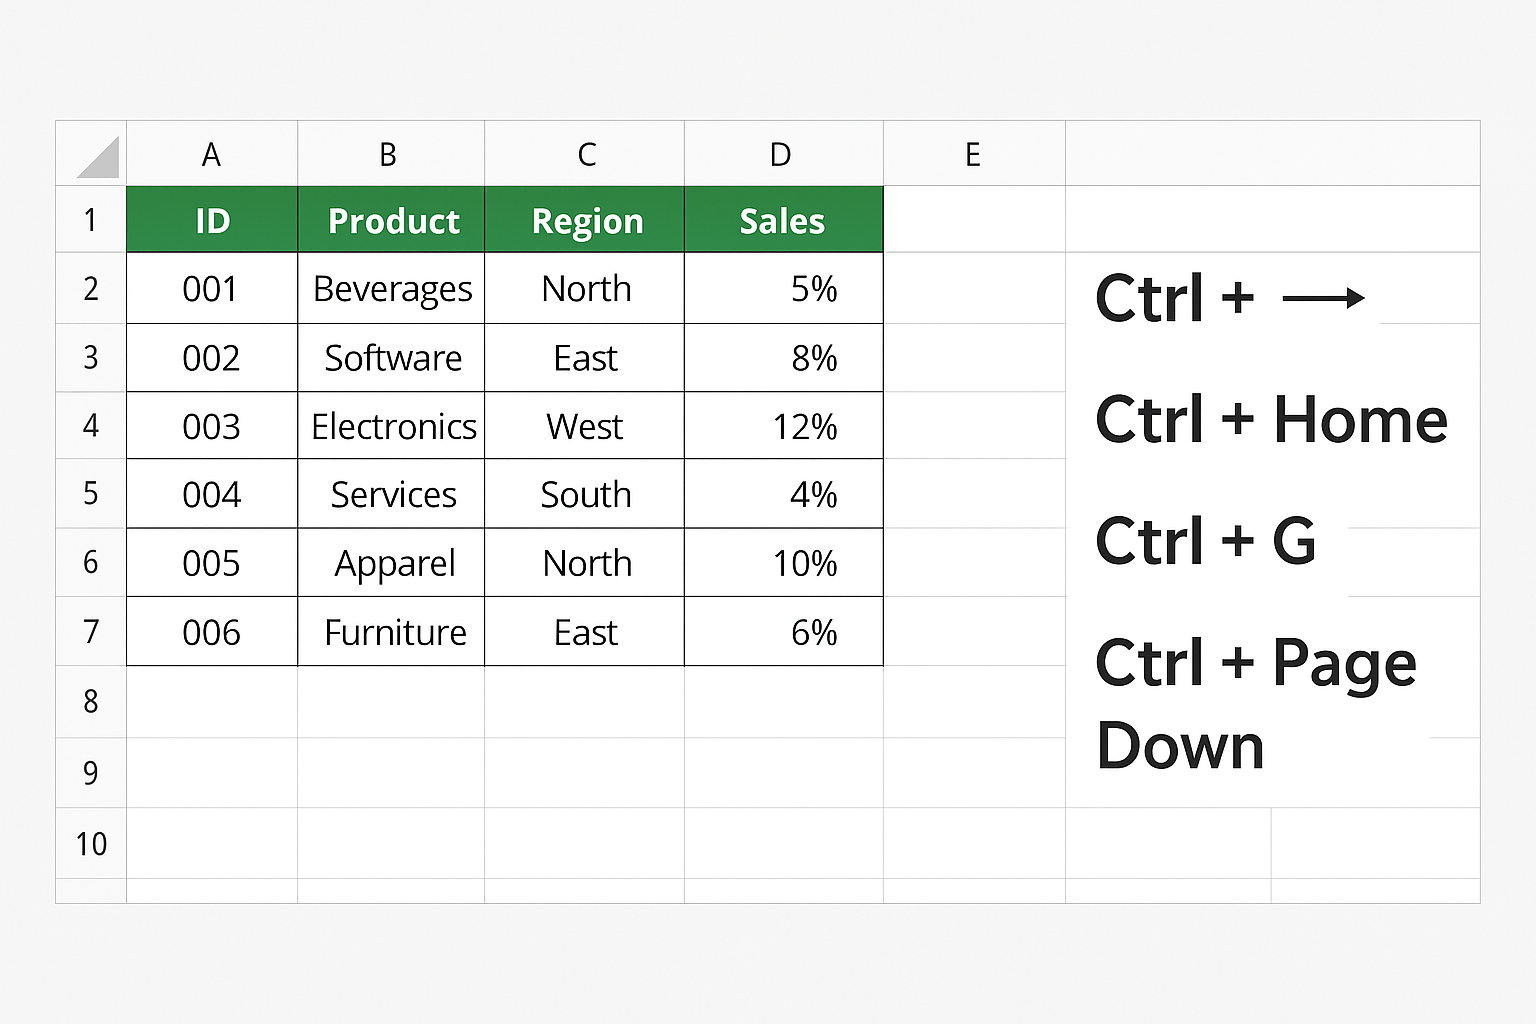Click the ID header cell

(x=212, y=220)
